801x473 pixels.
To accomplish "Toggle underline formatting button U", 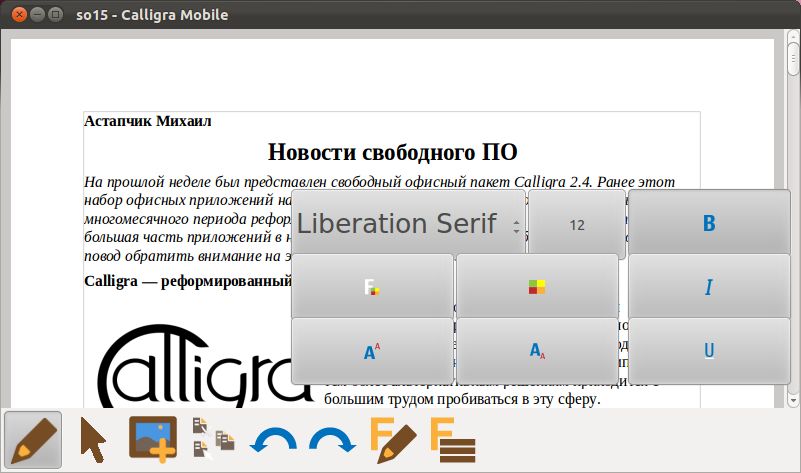I will 709,351.
